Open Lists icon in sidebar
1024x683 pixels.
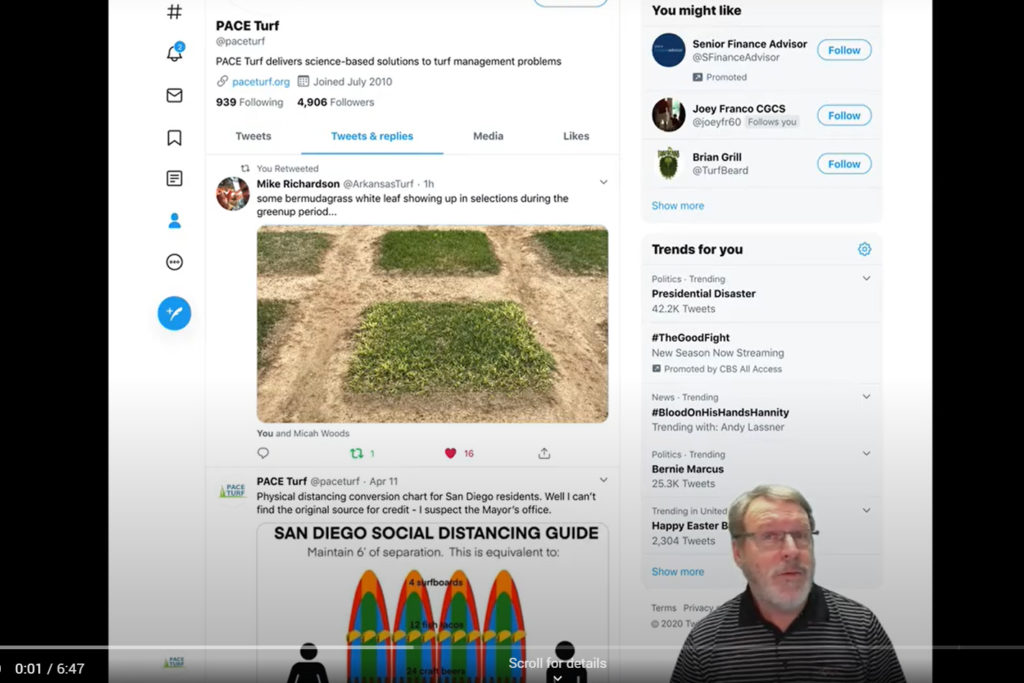point(174,178)
